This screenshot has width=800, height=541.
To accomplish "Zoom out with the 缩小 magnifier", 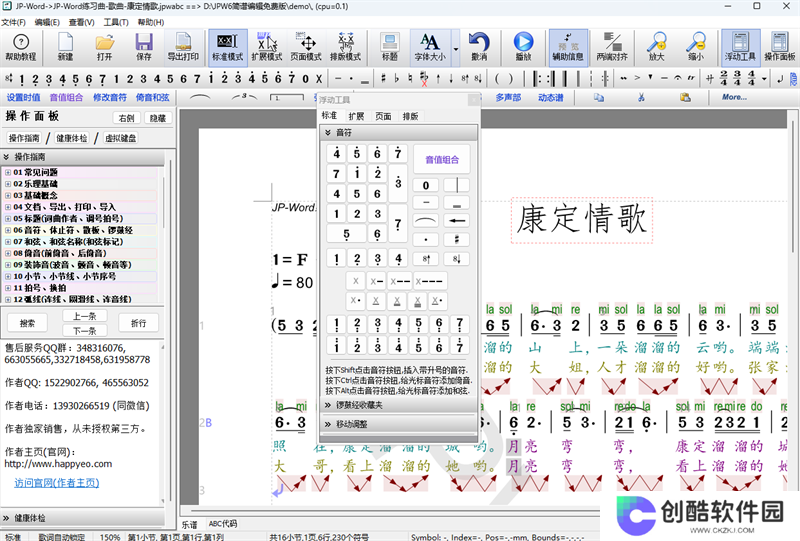I will (x=696, y=47).
